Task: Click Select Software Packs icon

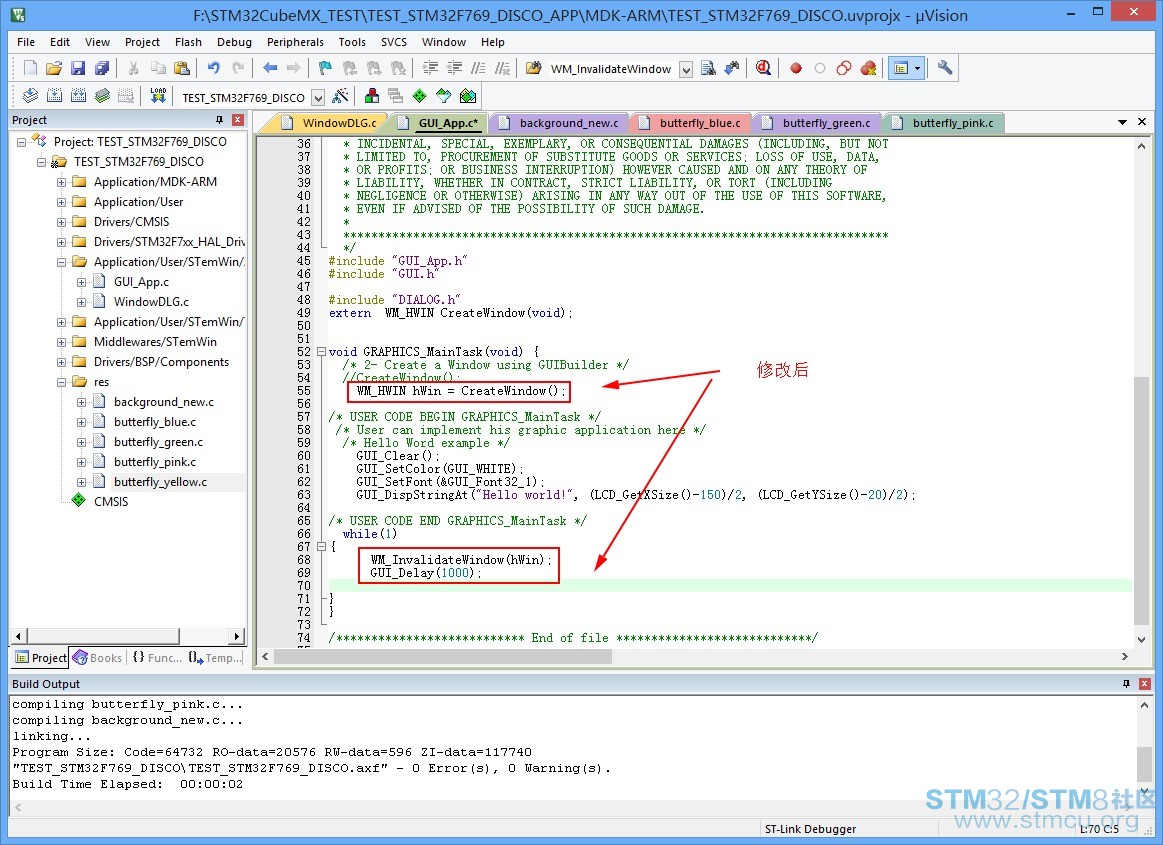Action: [444, 96]
